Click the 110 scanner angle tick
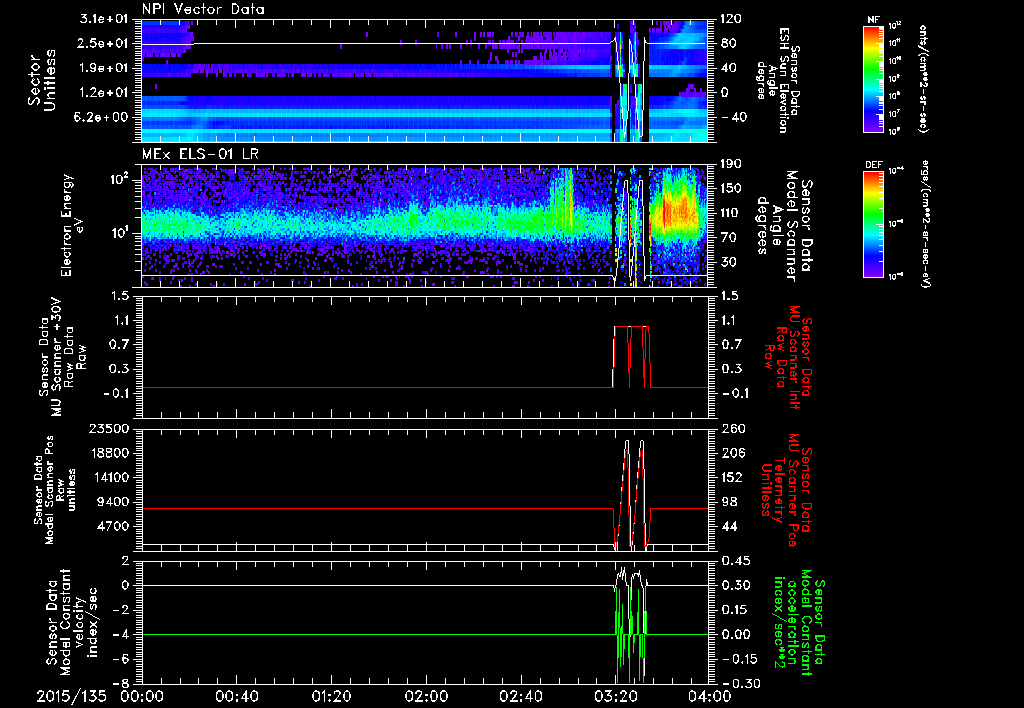 click(x=731, y=213)
